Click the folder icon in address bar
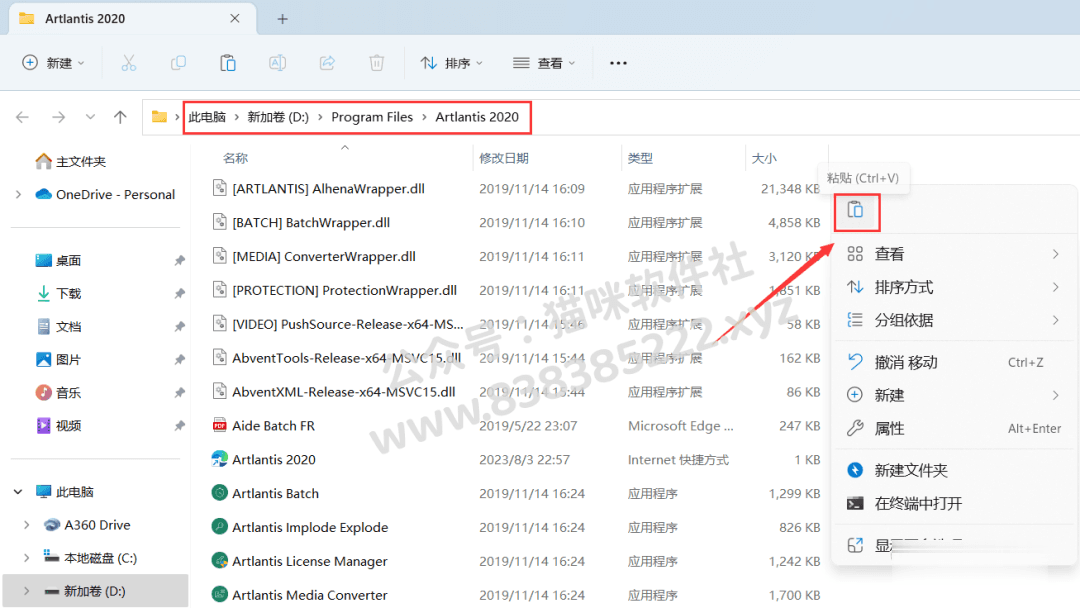 (x=159, y=116)
